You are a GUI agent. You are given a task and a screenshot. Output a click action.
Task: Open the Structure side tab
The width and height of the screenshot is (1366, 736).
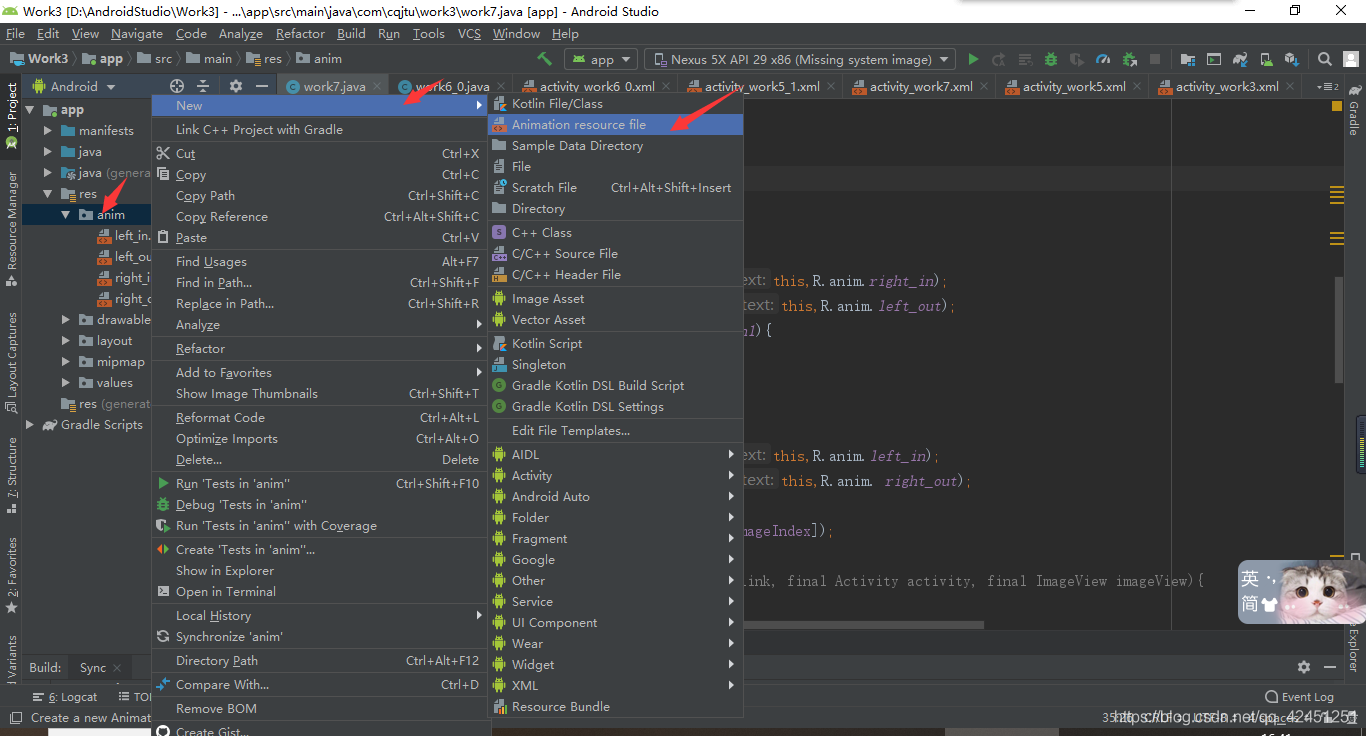click(11, 474)
